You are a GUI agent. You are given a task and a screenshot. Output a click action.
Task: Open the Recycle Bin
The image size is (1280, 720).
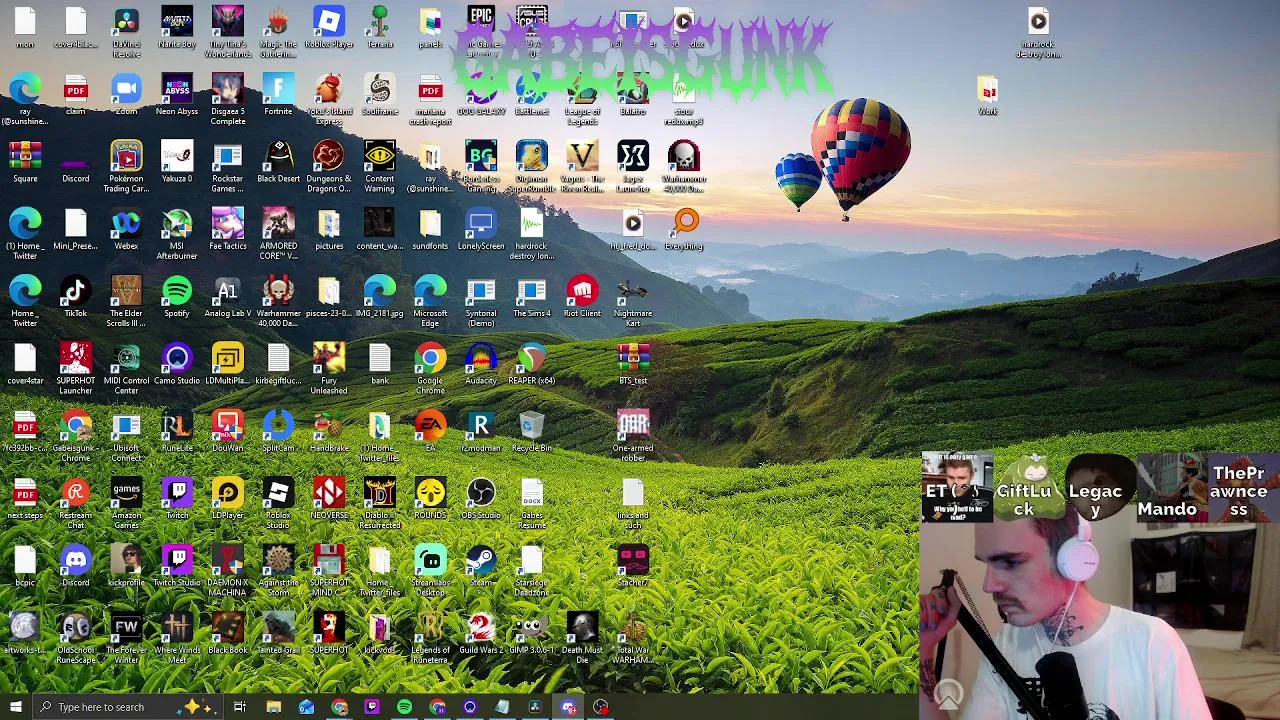[x=532, y=431]
